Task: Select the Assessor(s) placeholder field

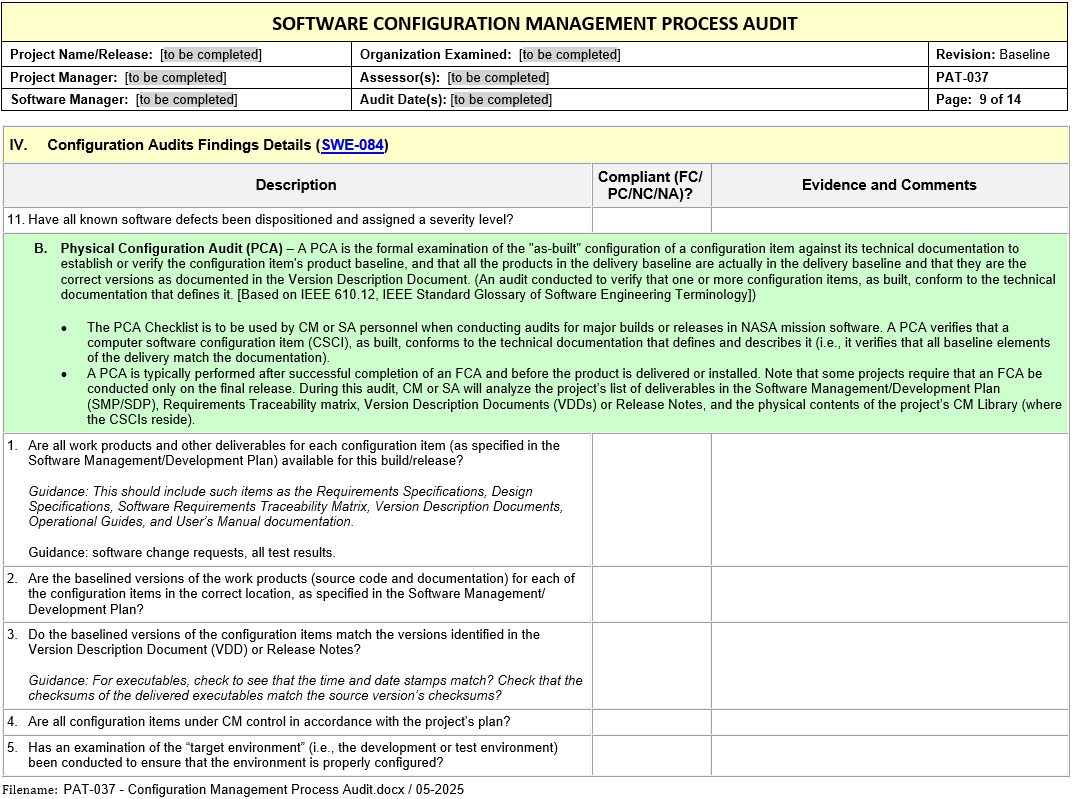Action: click(497, 77)
